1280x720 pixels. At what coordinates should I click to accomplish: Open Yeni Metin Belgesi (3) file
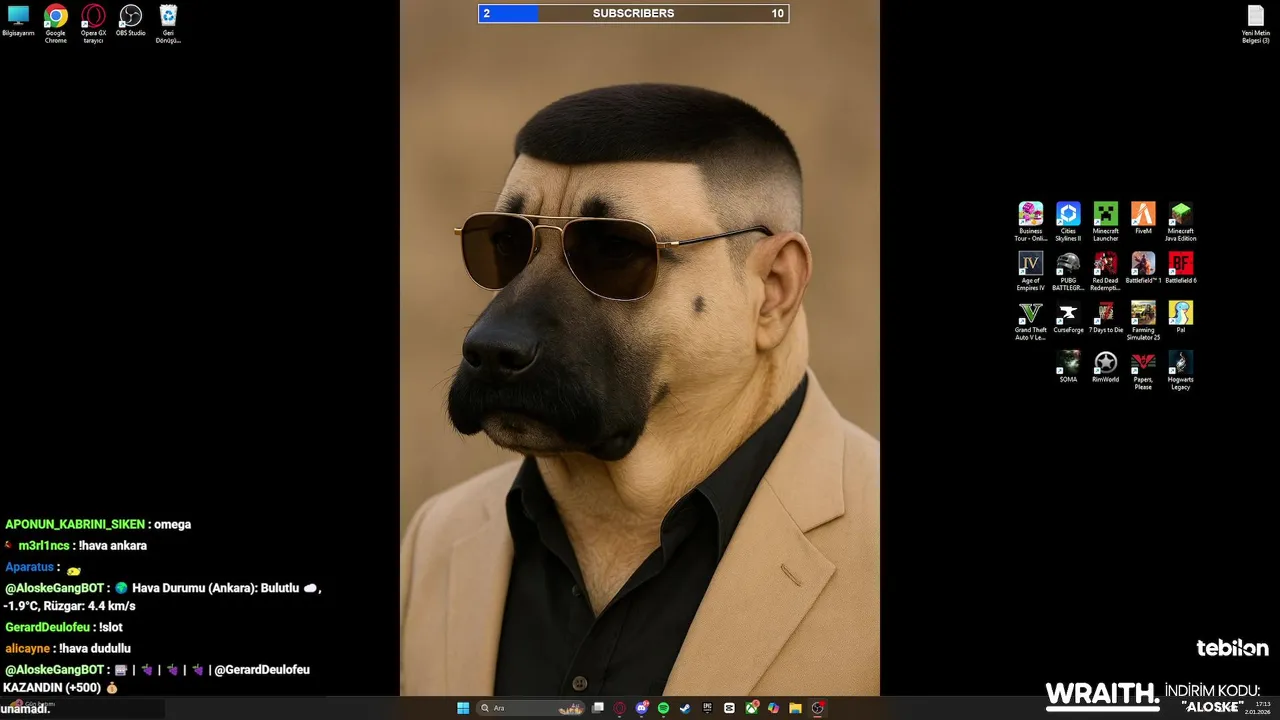1256,24
